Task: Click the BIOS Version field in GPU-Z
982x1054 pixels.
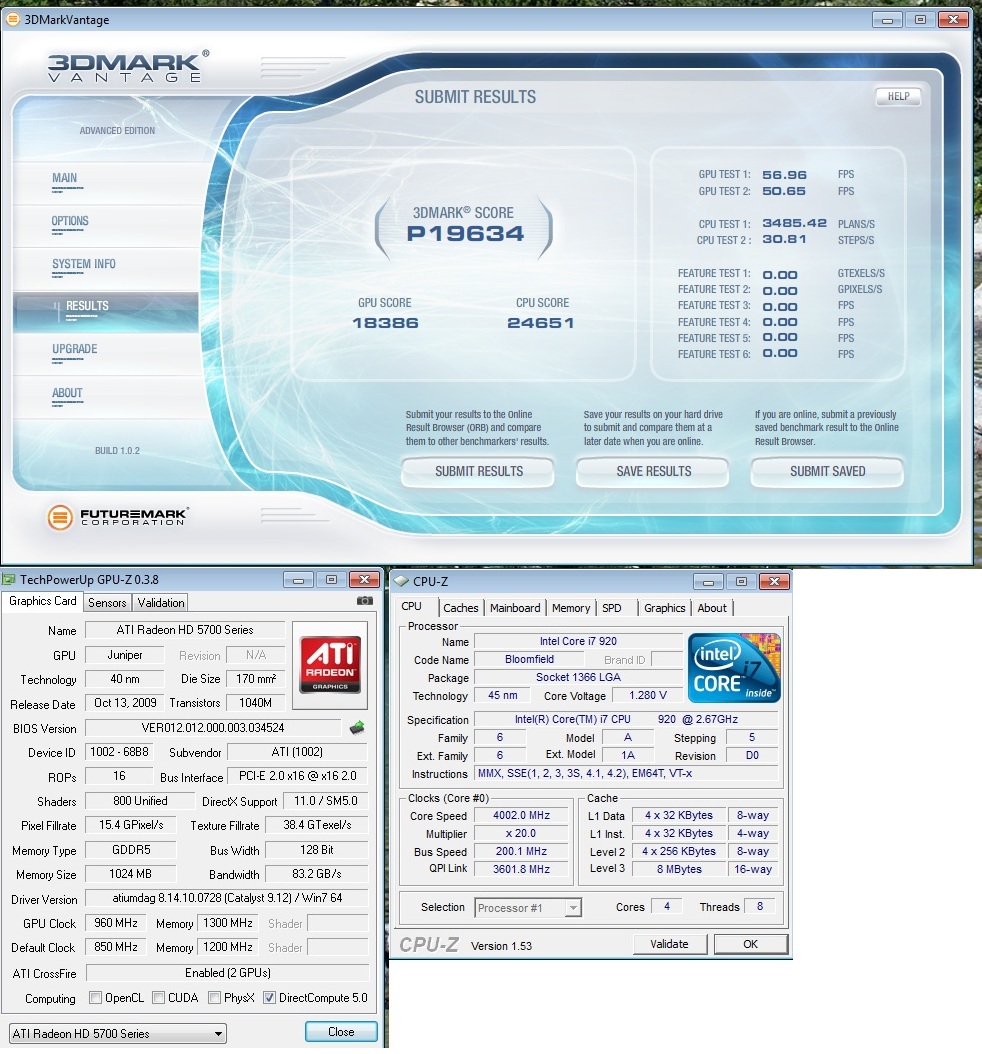Action: pyautogui.click(x=213, y=728)
